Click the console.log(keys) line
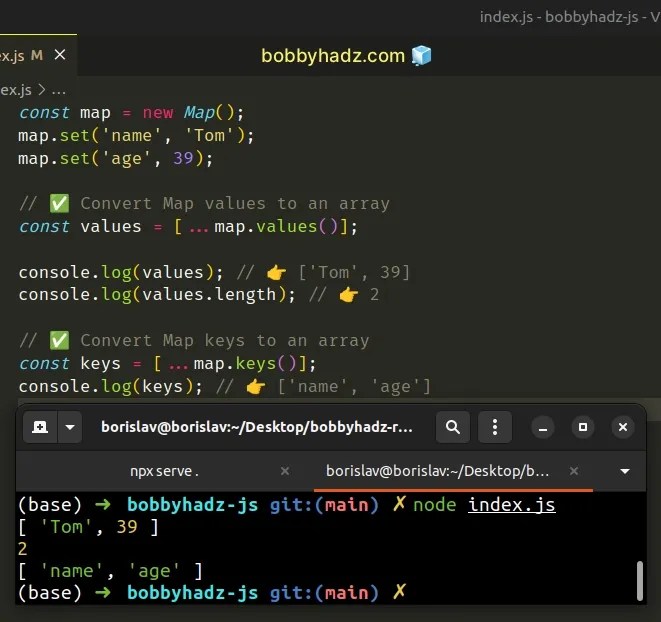Viewport: 661px width, 622px height. [225, 387]
